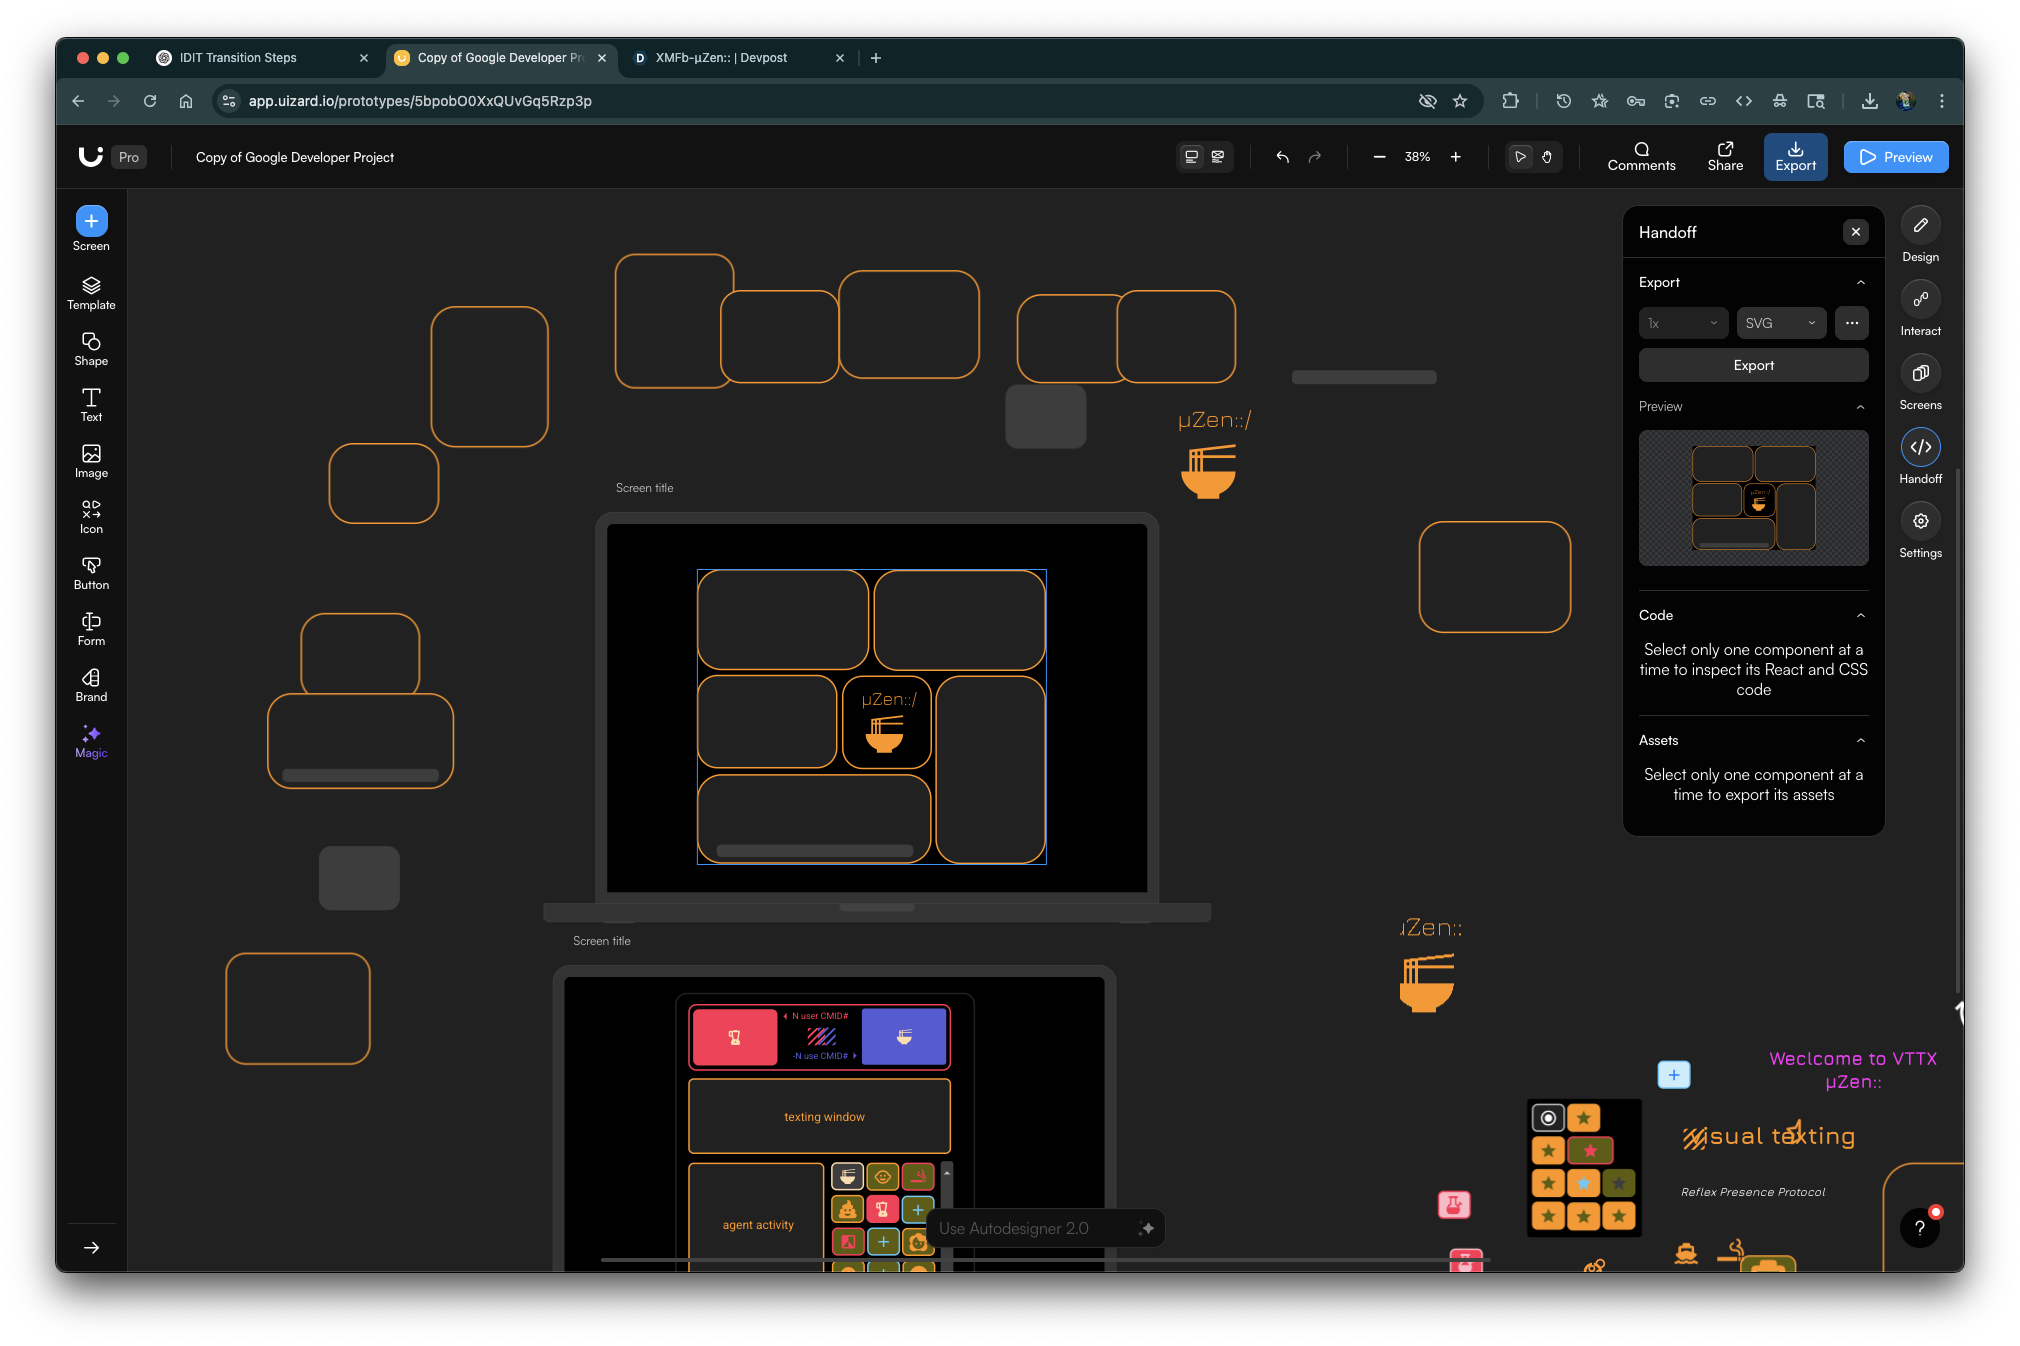Screen dimensions: 2020x1346
Task: Open the 1x scale dropdown
Action: [1683, 323]
